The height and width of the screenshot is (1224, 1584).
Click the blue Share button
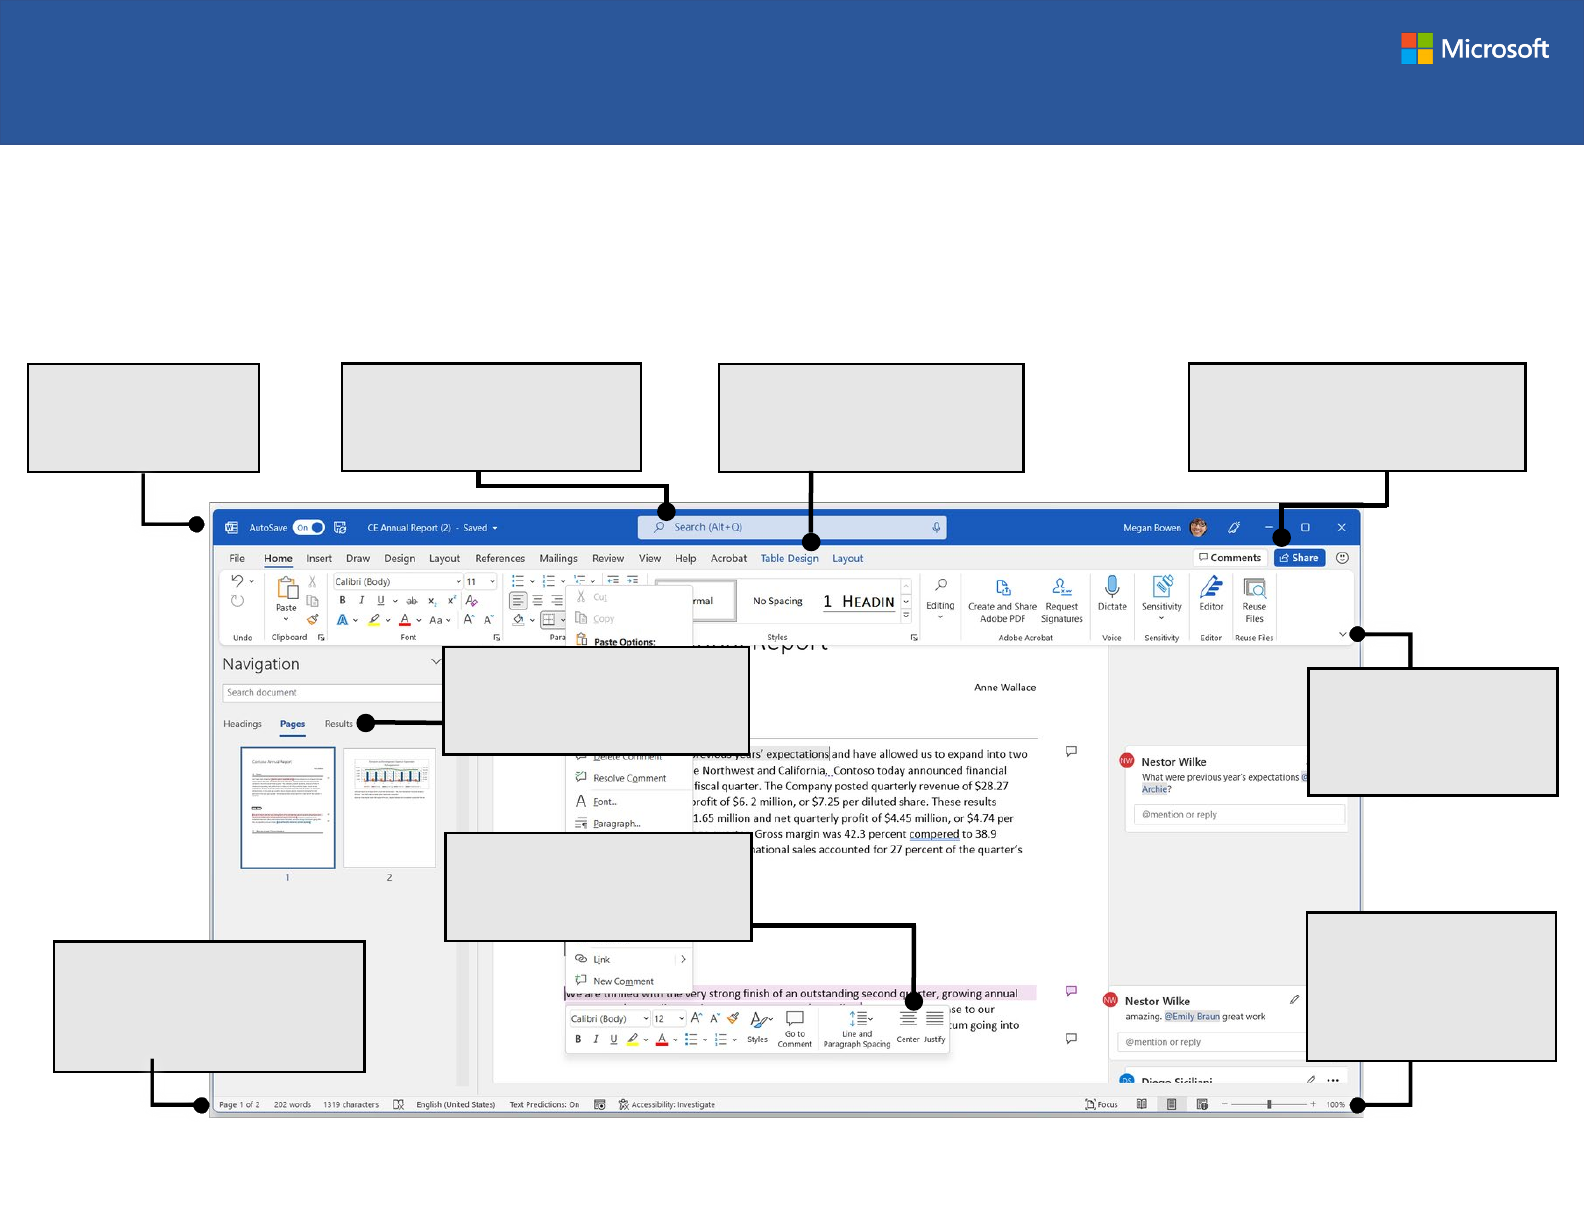[x=1299, y=558]
